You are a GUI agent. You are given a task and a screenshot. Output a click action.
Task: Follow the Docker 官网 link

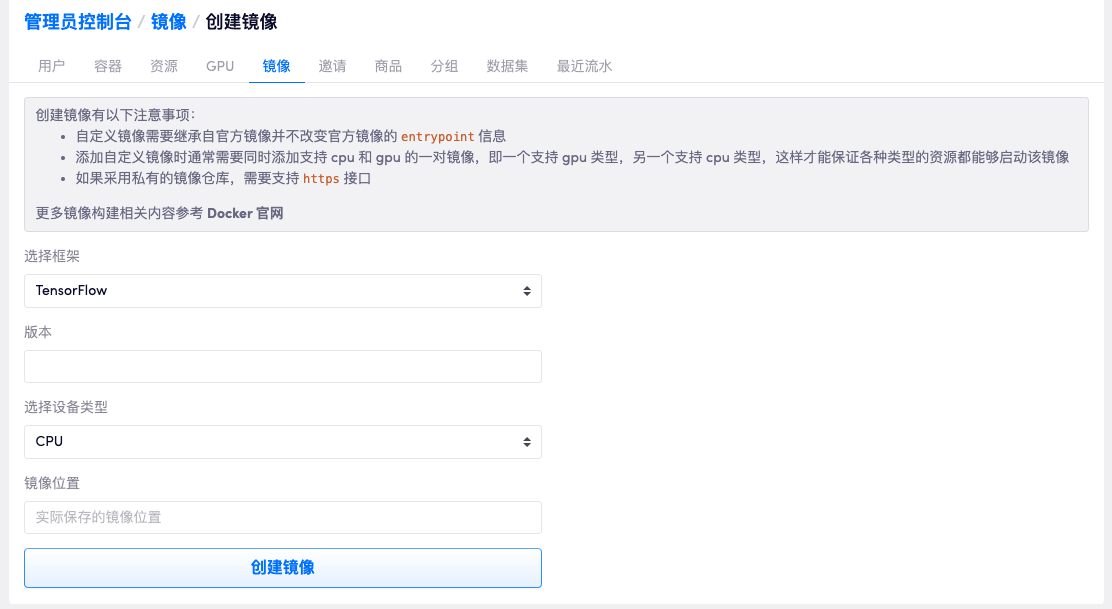[245, 213]
